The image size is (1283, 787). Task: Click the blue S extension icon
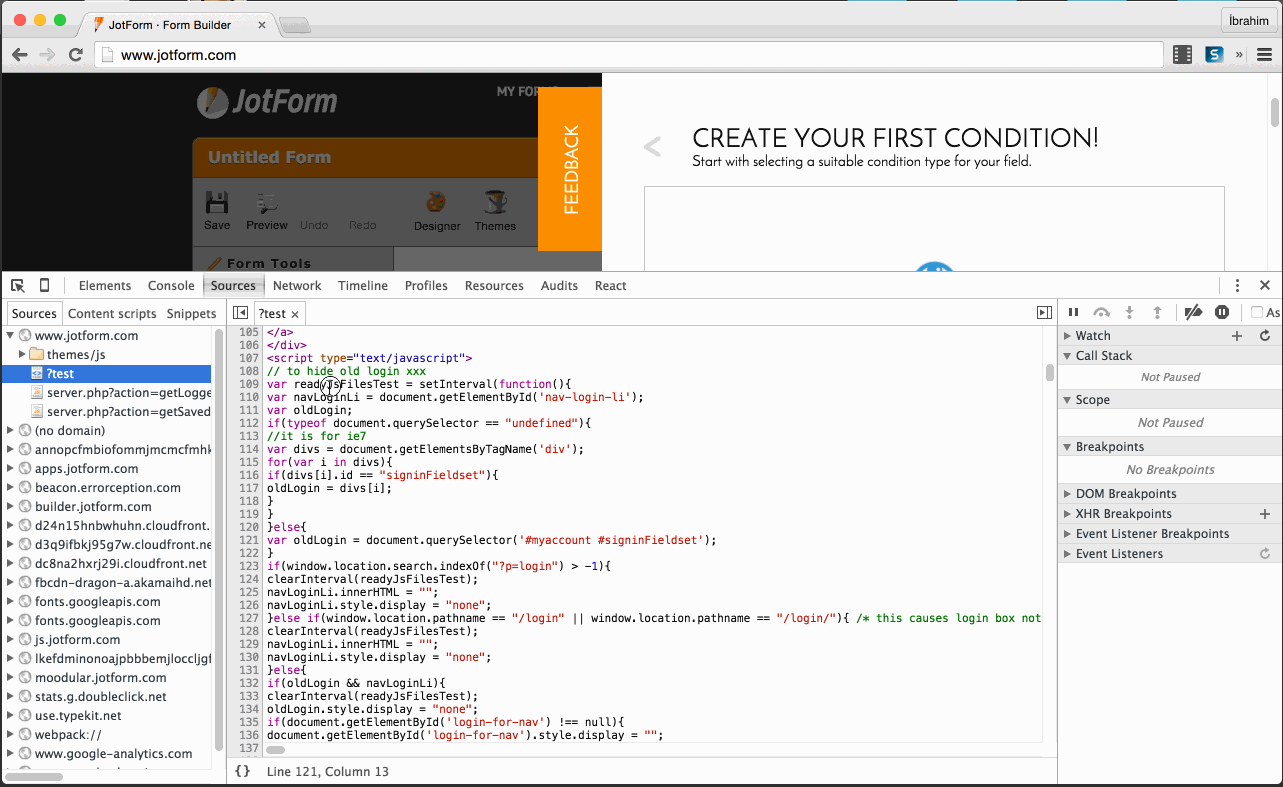click(x=1214, y=55)
